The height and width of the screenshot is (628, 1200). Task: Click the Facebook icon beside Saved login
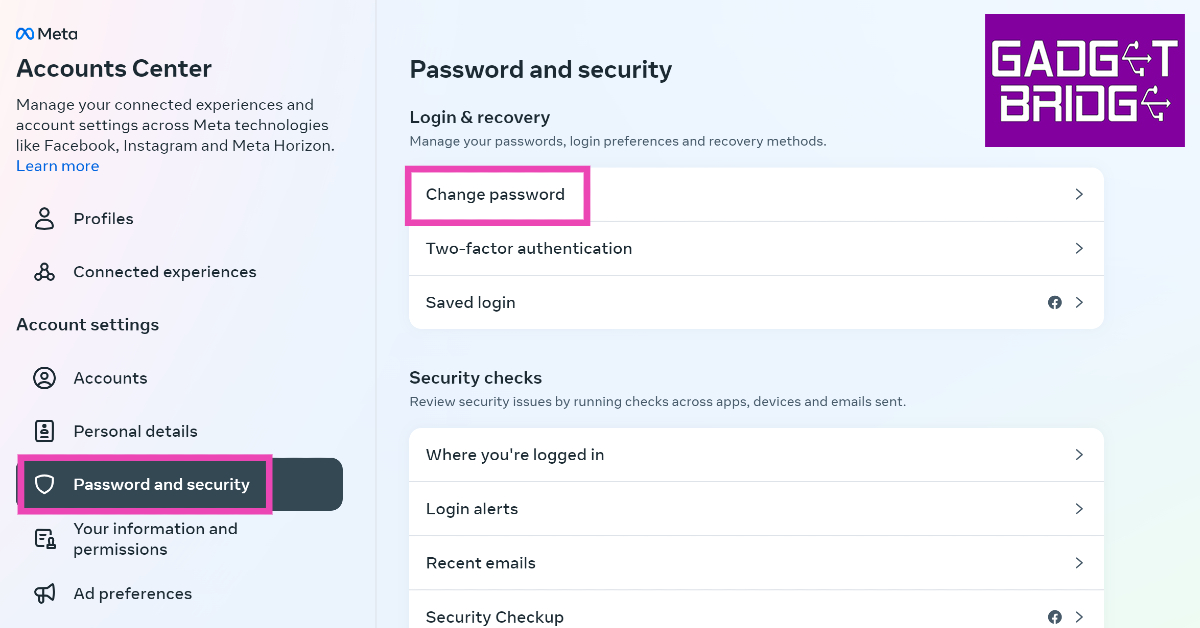pos(1054,302)
